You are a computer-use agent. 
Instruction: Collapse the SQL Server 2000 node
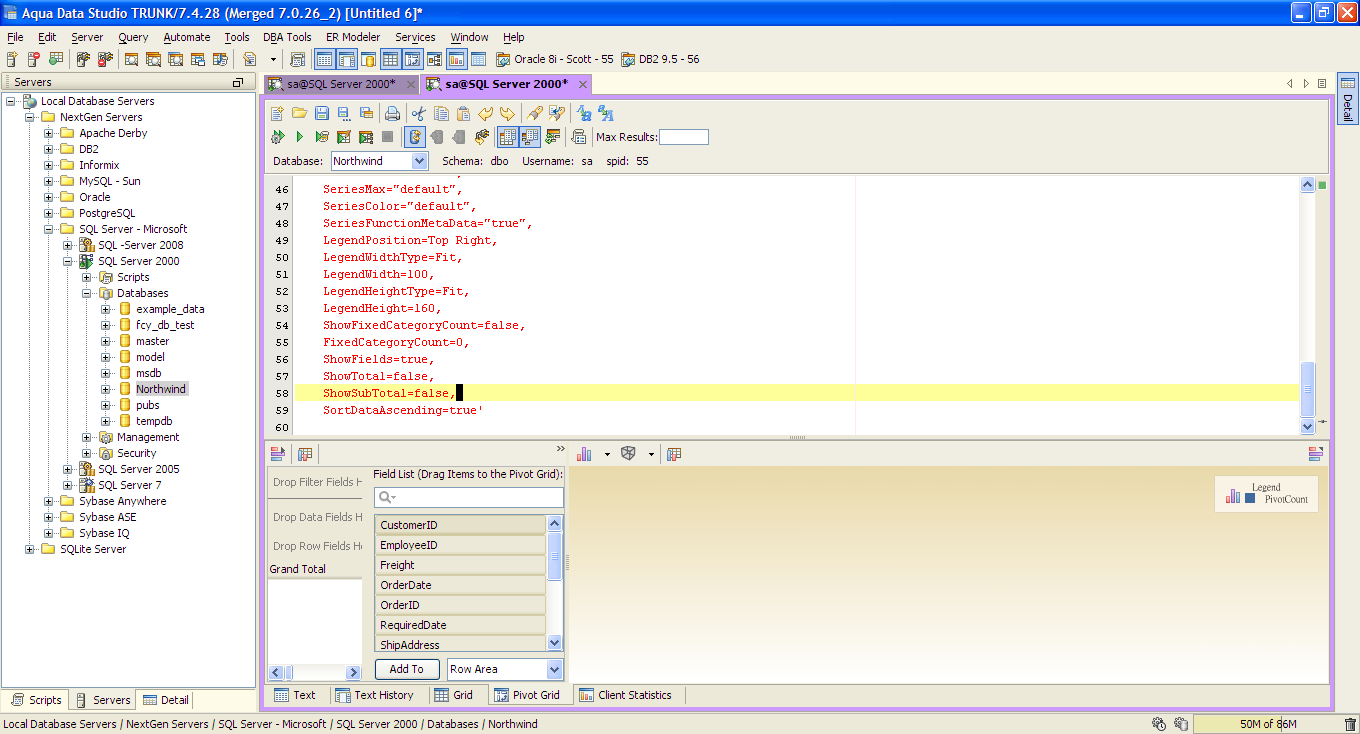(68, 261)
